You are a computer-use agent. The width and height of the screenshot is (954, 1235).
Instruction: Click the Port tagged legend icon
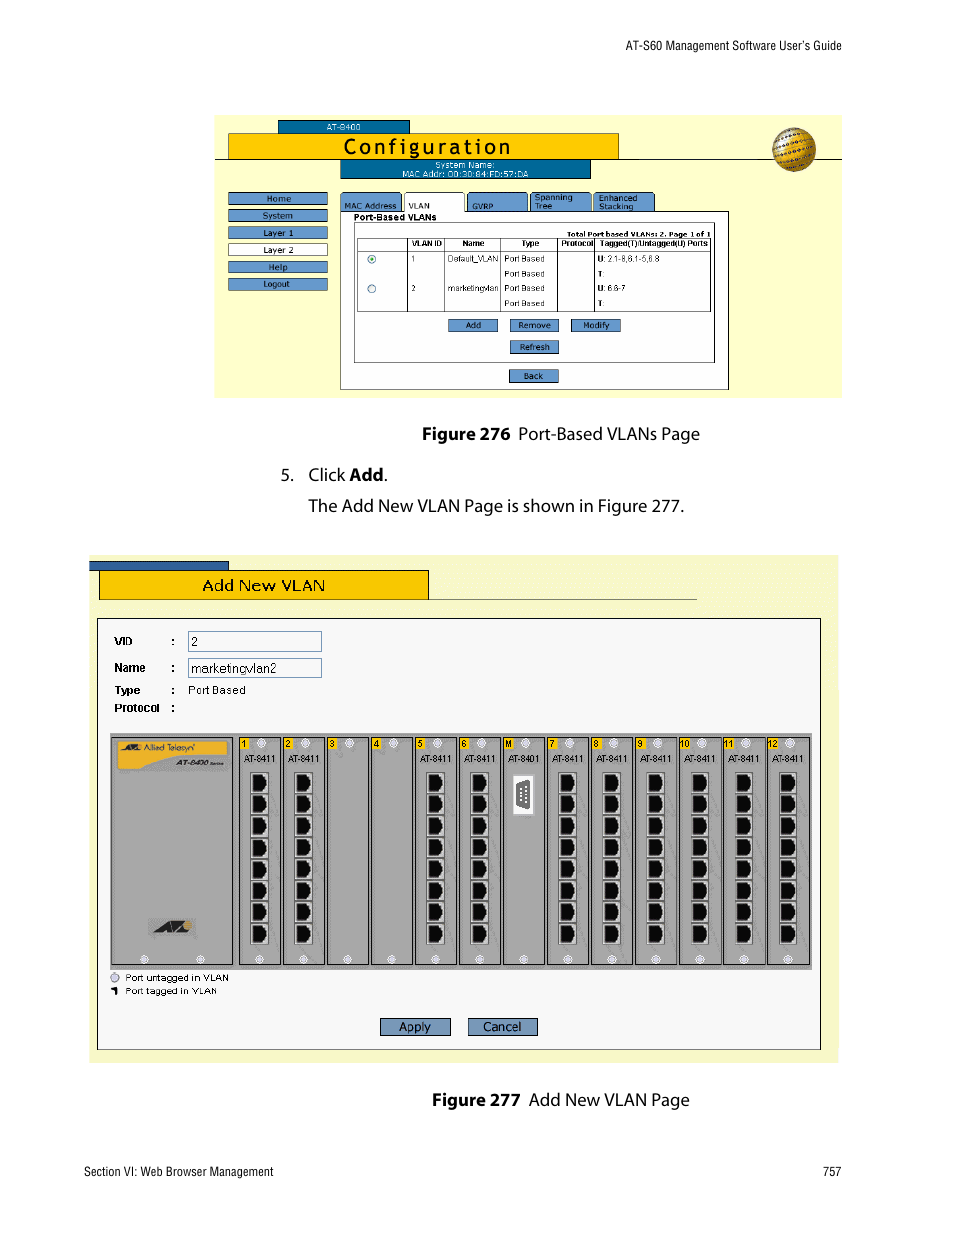click(x=115, y=991)
